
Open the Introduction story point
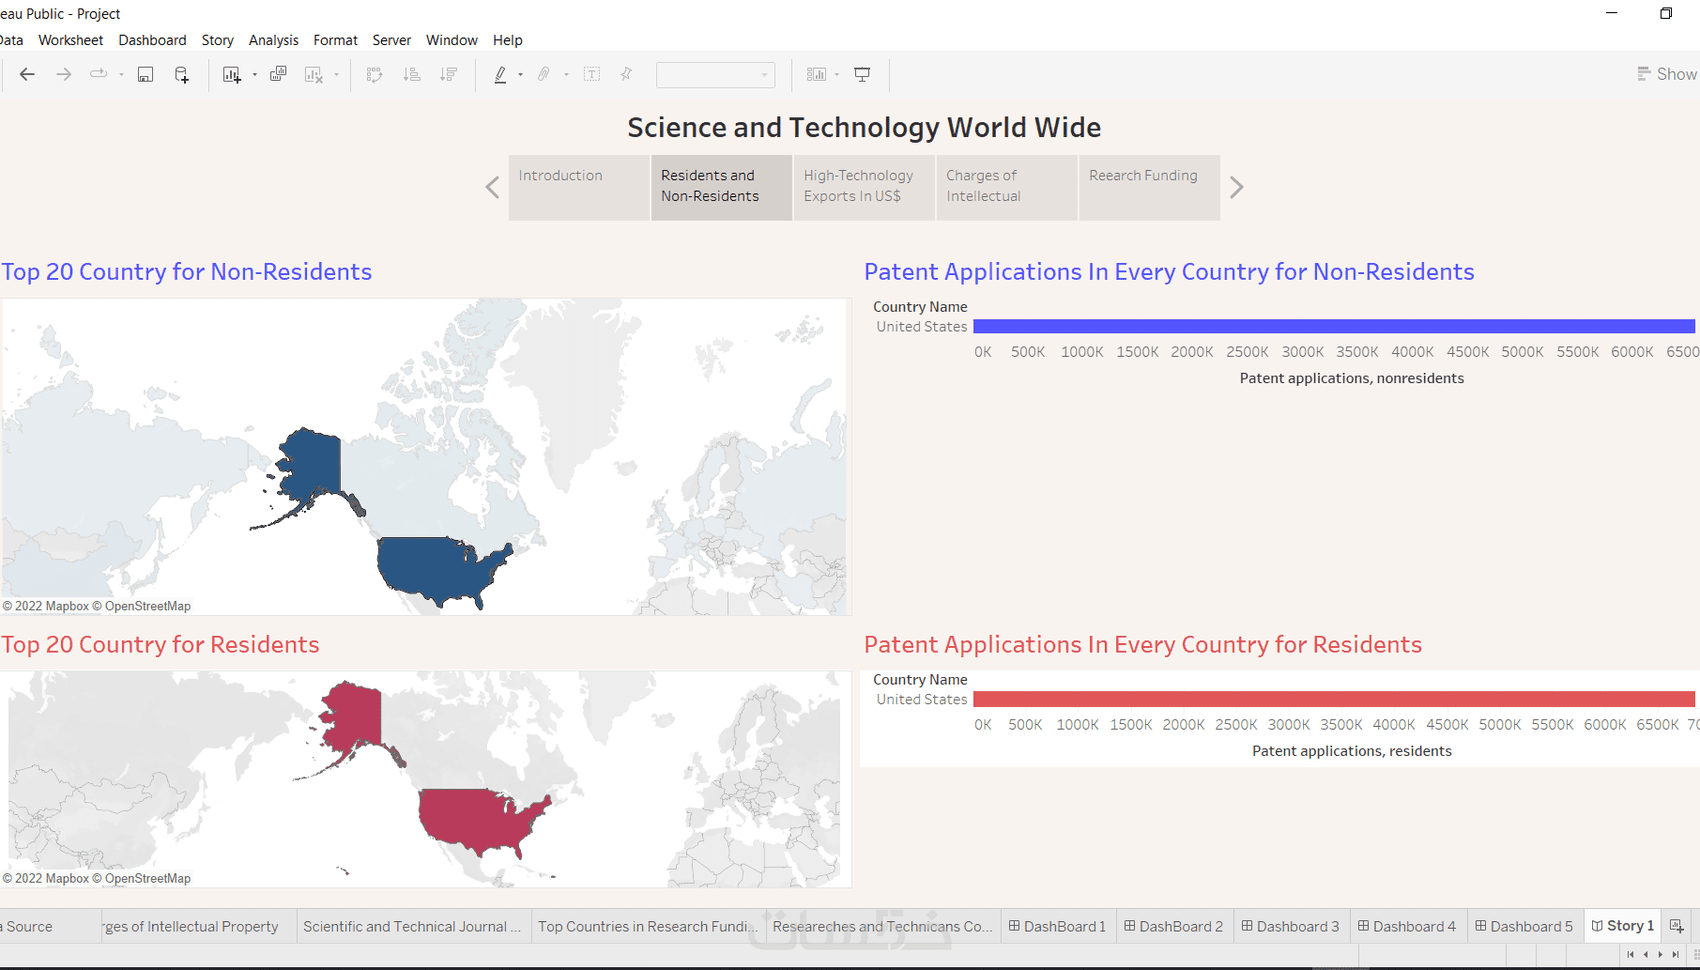click(578, 187)
